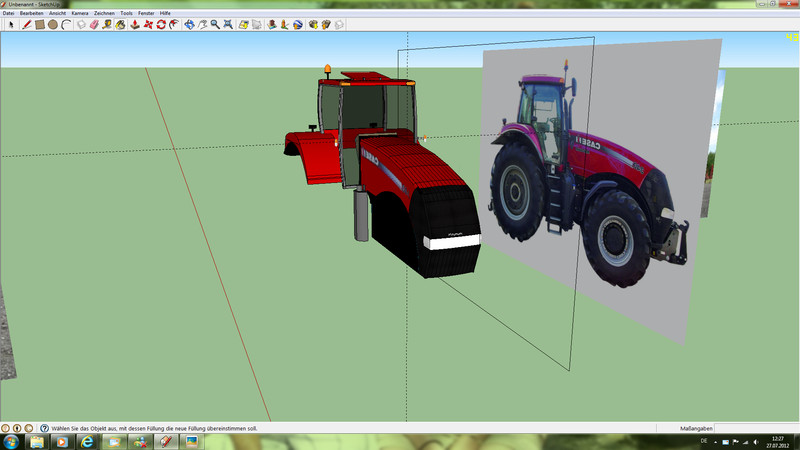Select the Circle tool

pyautogui.click(x=53, y=24)
